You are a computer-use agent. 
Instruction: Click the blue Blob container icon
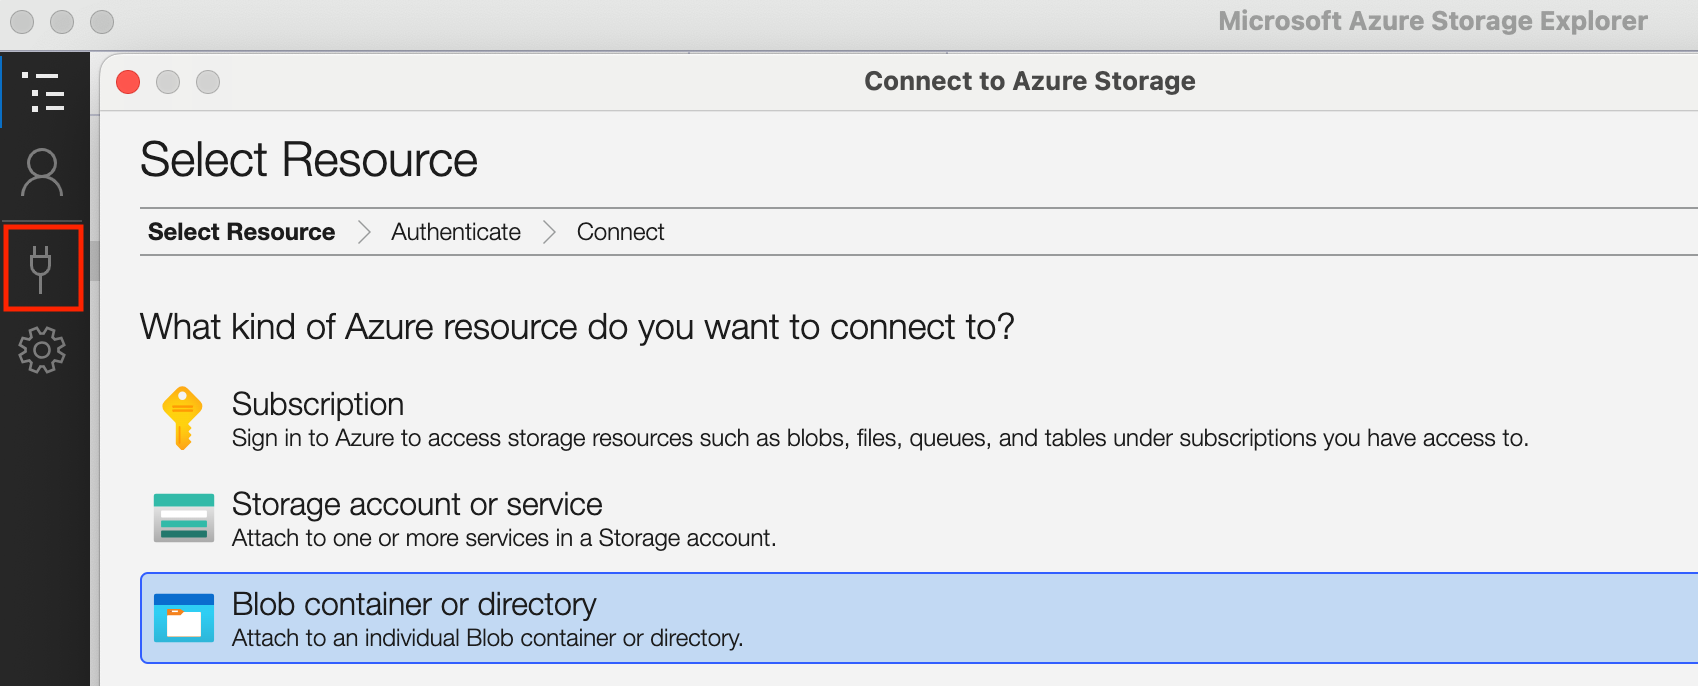[184, 618]
